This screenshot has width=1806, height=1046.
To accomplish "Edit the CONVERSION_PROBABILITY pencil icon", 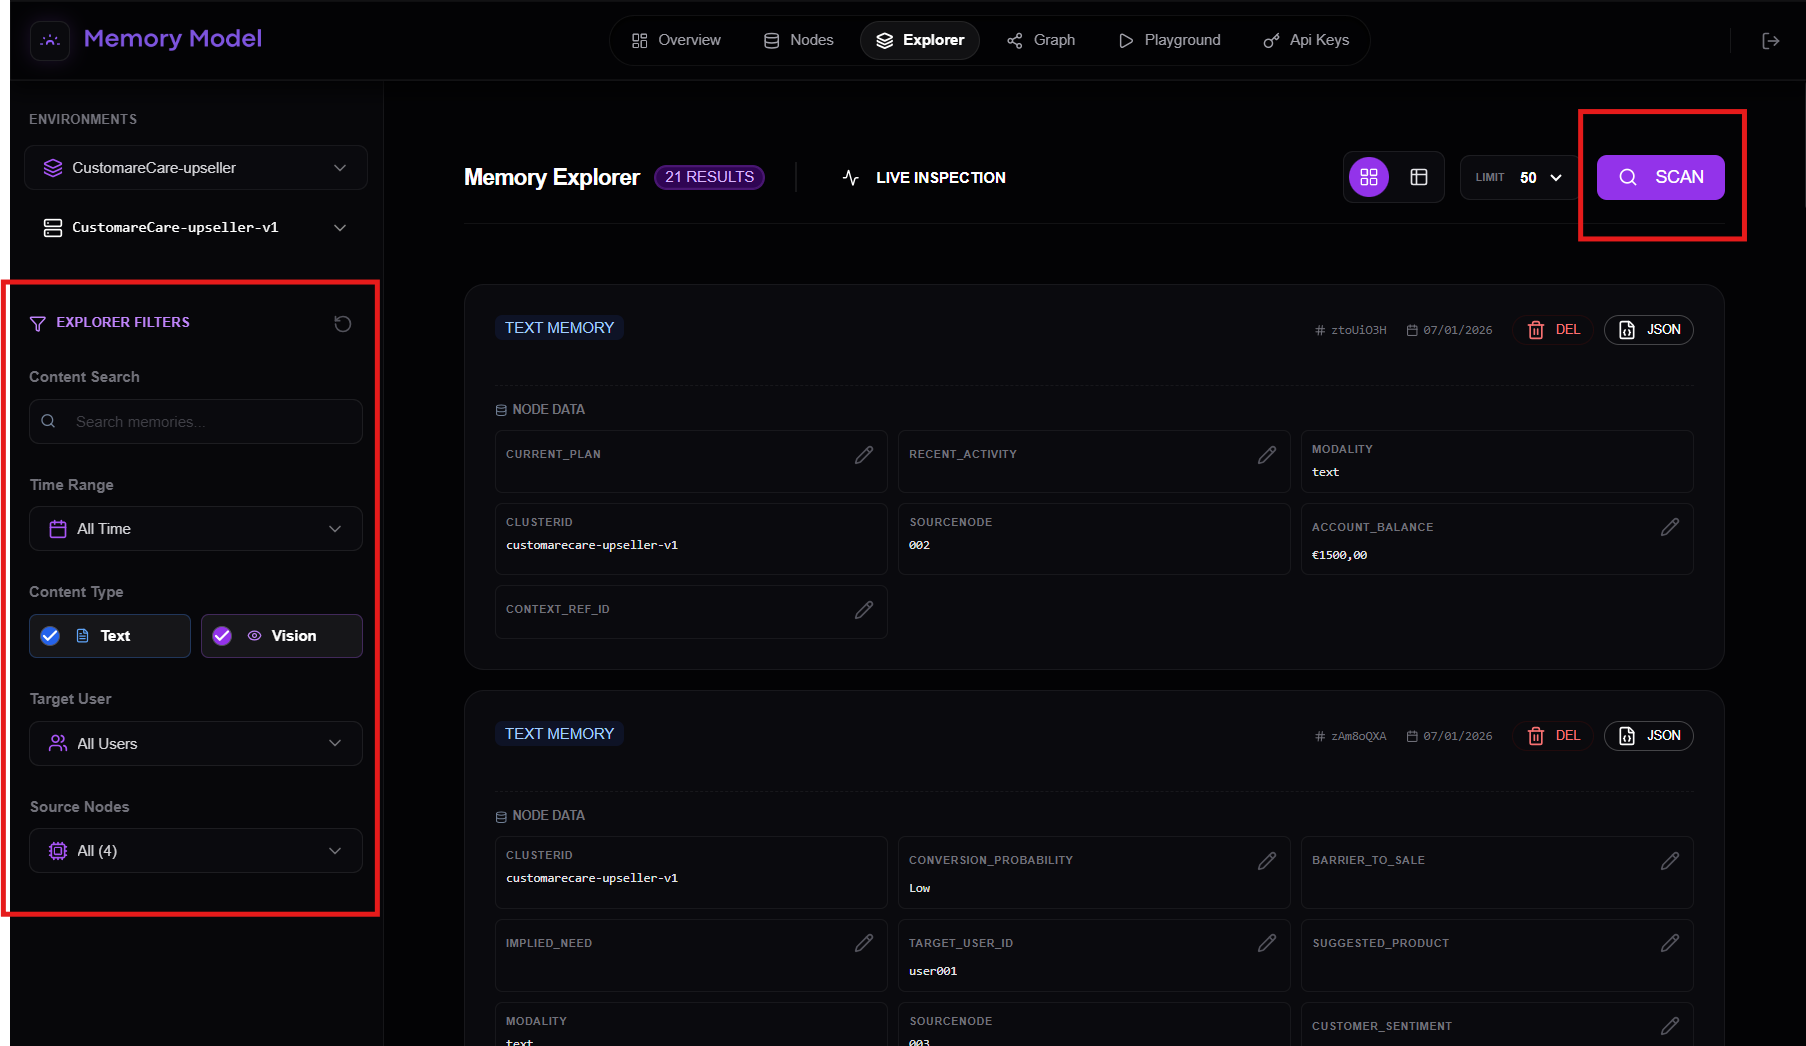I will (1267, 861).
